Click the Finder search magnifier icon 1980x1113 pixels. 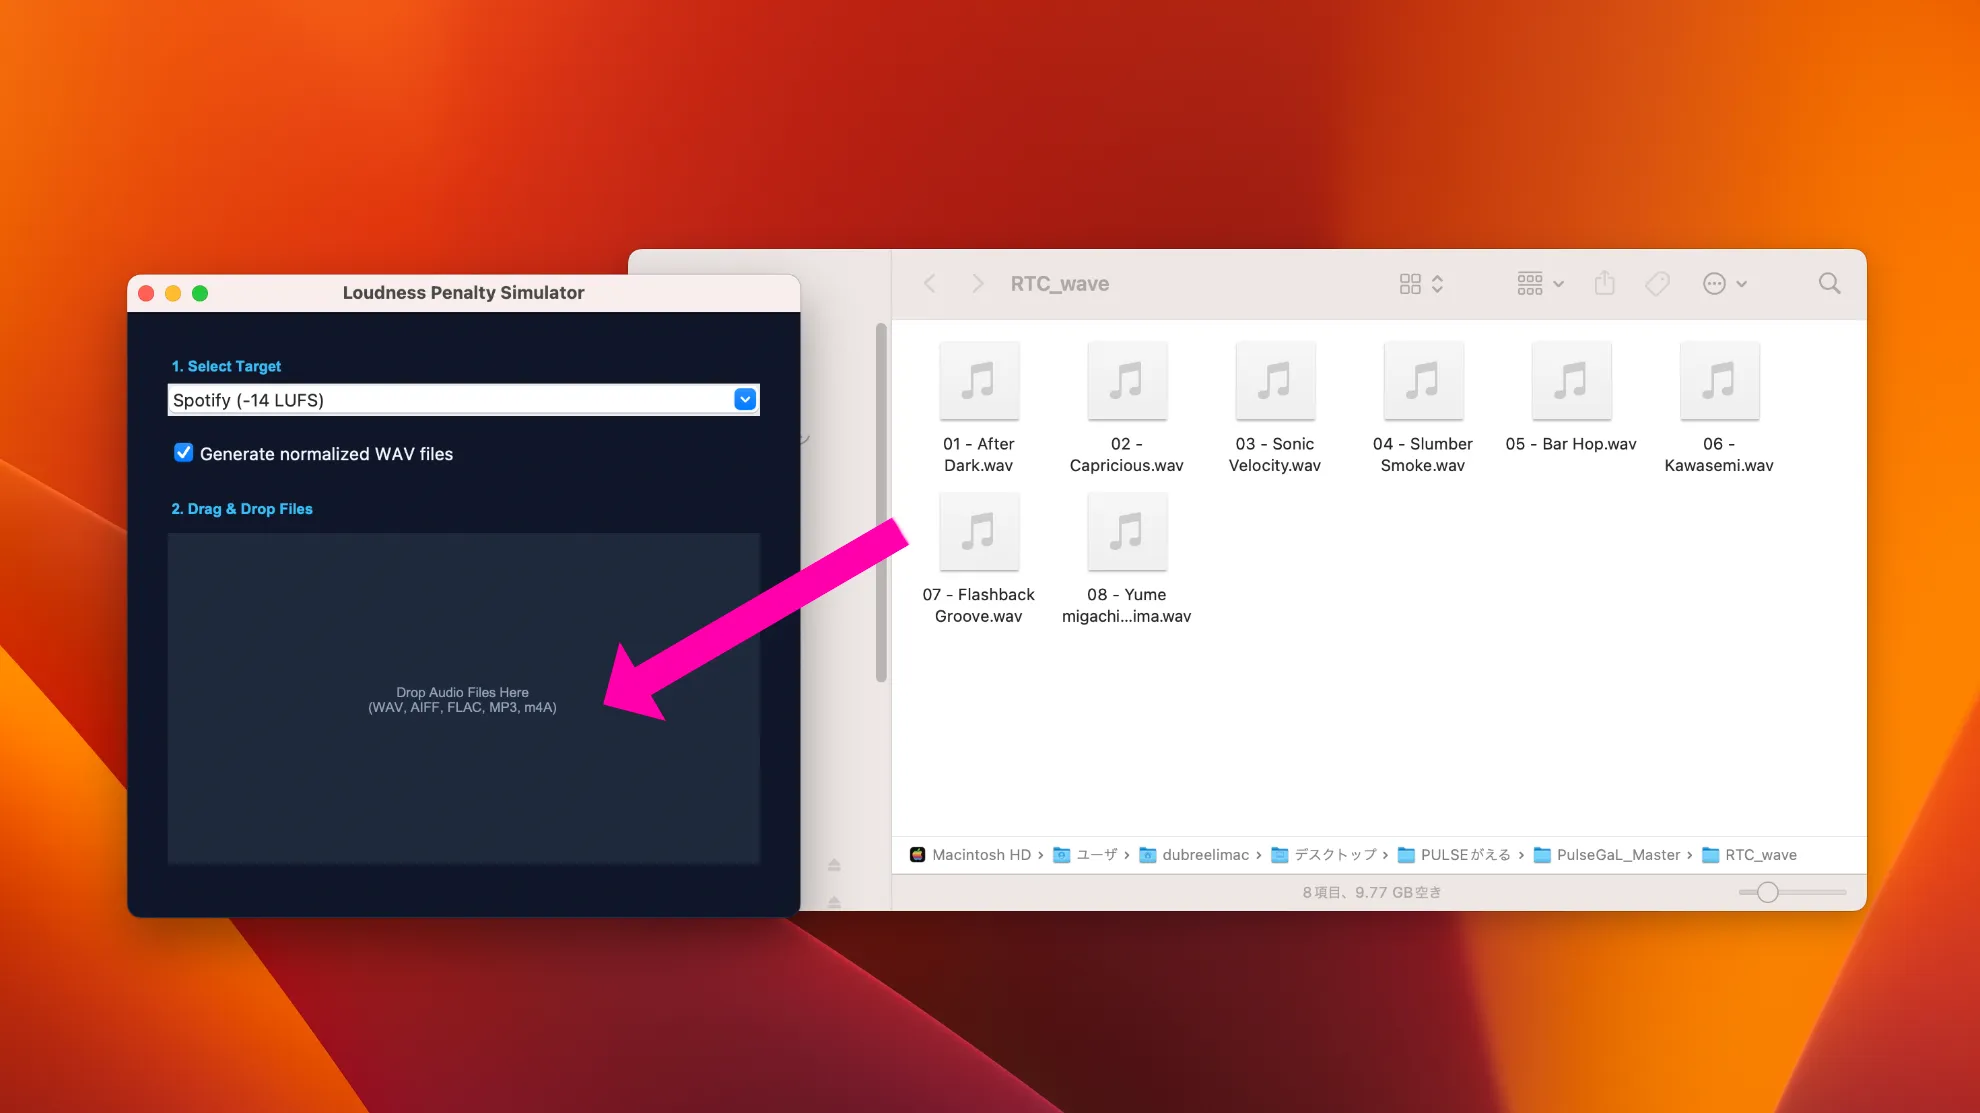(1829, 284)
